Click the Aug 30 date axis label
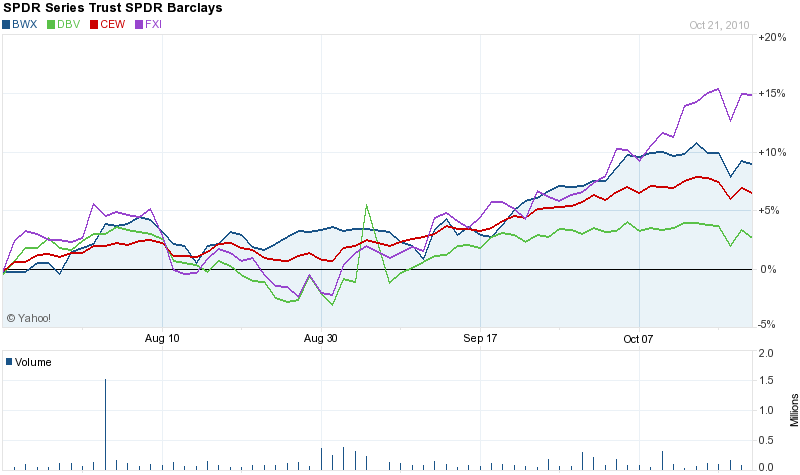800x475 pixels. point(320,338)
